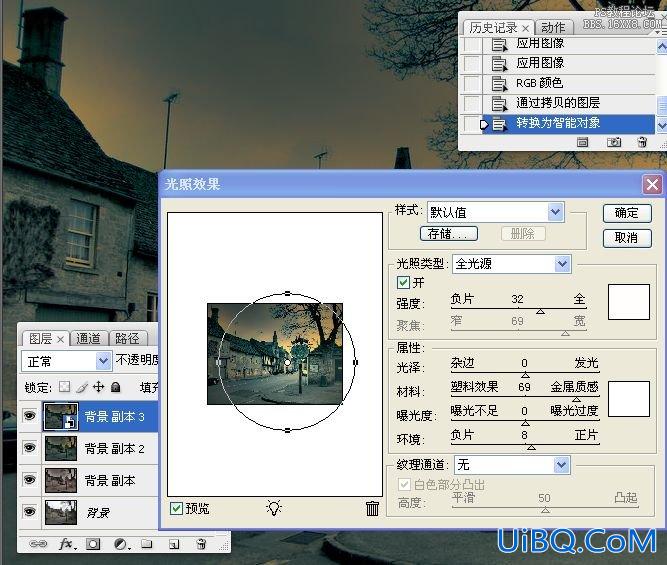667x565 pixels.
Task: Open the light color swatch beside 强度
Action: click(629, 302)
